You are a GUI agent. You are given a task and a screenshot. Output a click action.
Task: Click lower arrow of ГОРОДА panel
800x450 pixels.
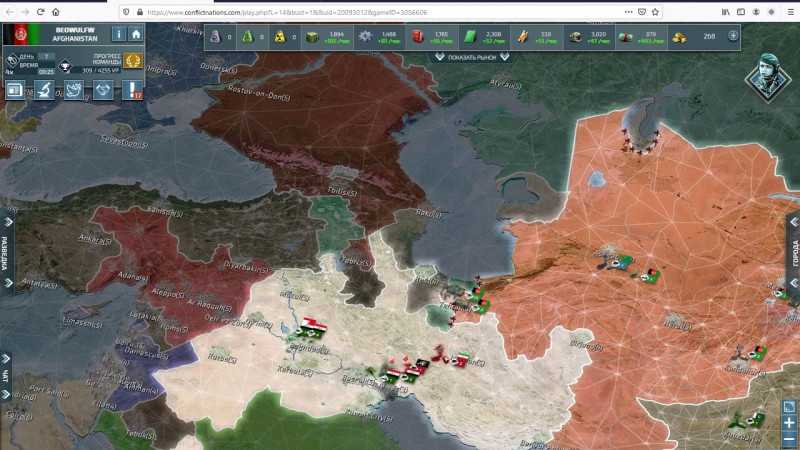[794, 283]
